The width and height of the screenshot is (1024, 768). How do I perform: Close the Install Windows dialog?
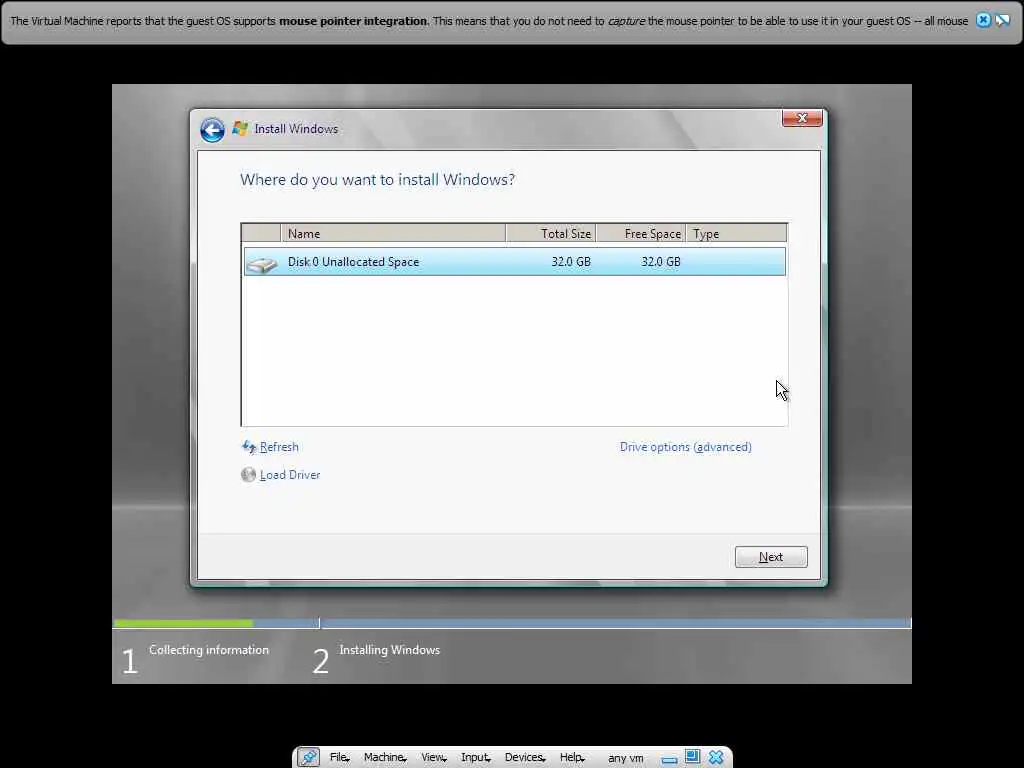pyautogui.click(x=802, y=118)
